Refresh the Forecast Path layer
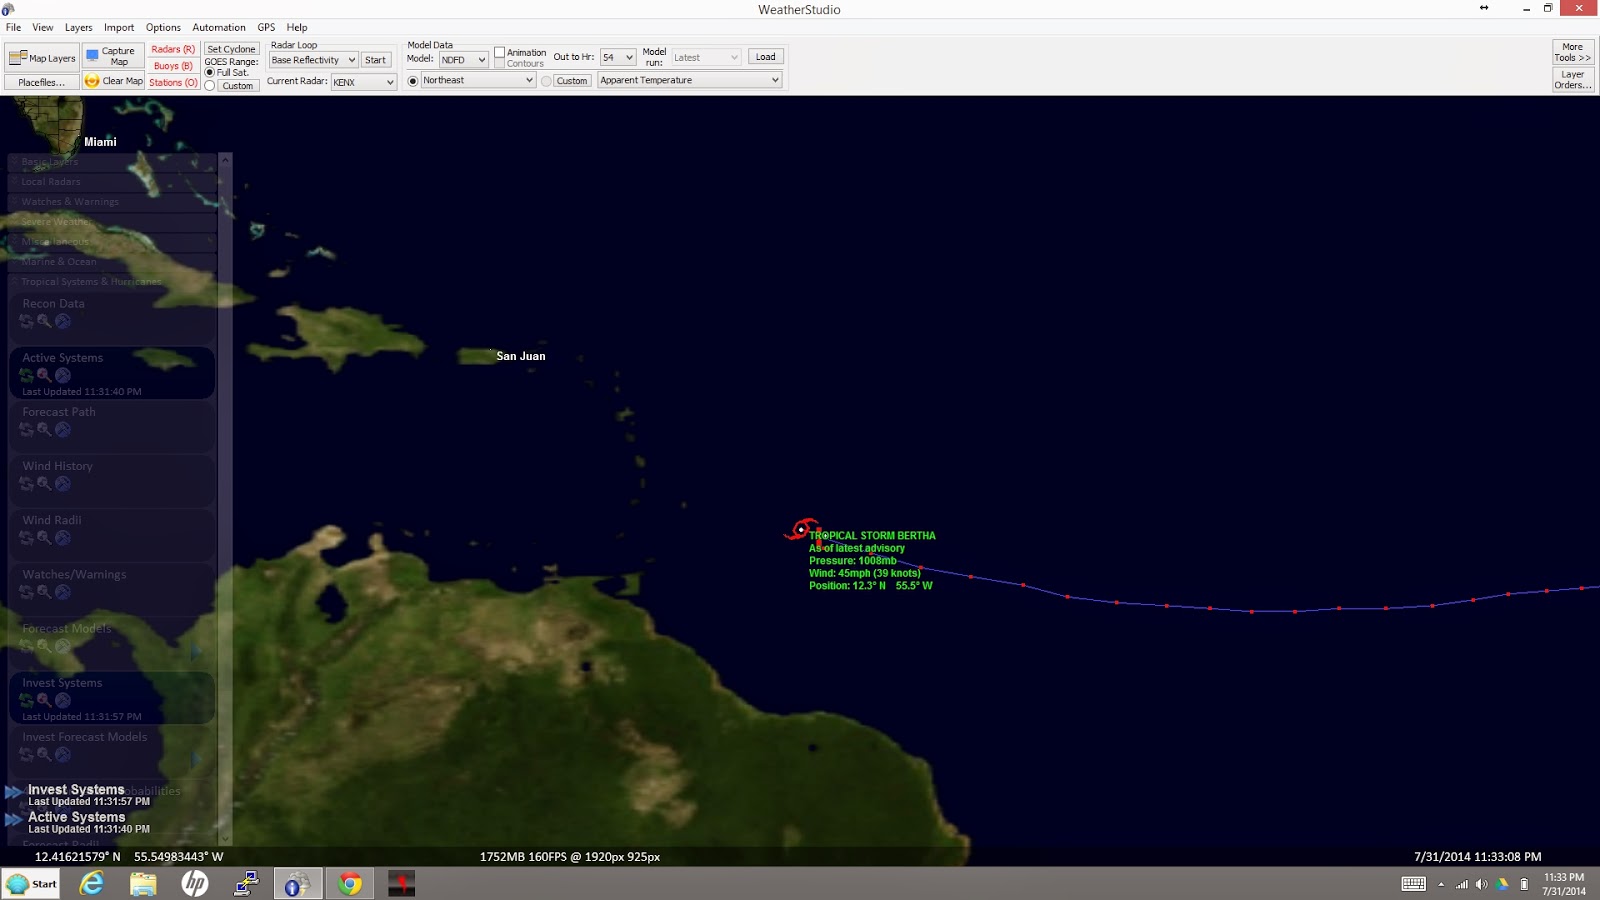Image resolution: width=1600 pixels, height=900 pixels. tap(26, 429)
